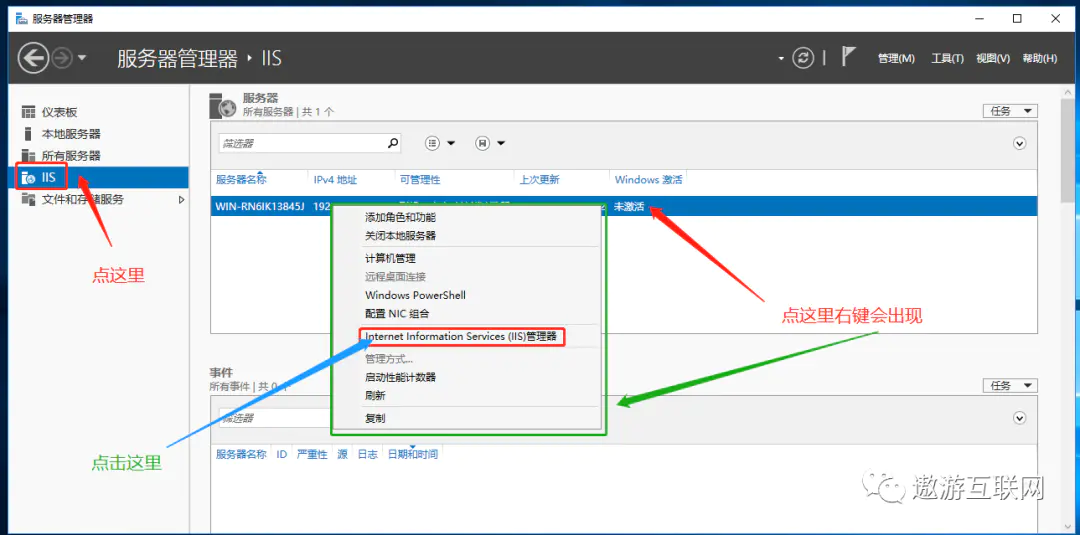Choose 复制 from context menu

[x=375, y=418]
